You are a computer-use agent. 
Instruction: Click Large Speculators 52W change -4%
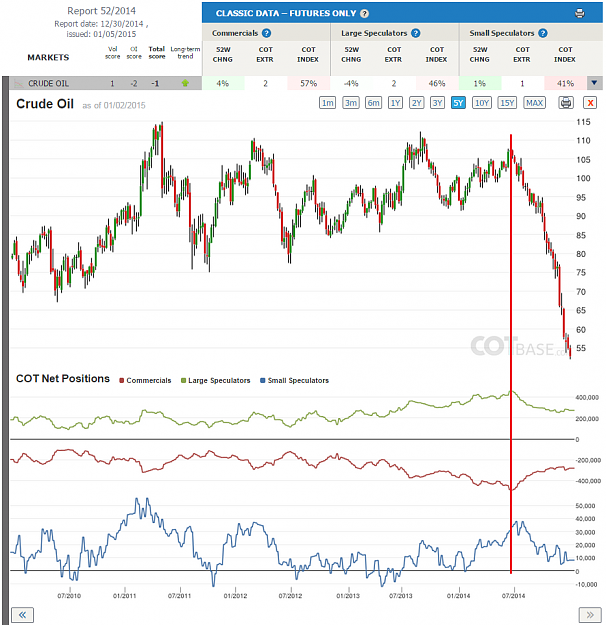(x=351, y=83)
